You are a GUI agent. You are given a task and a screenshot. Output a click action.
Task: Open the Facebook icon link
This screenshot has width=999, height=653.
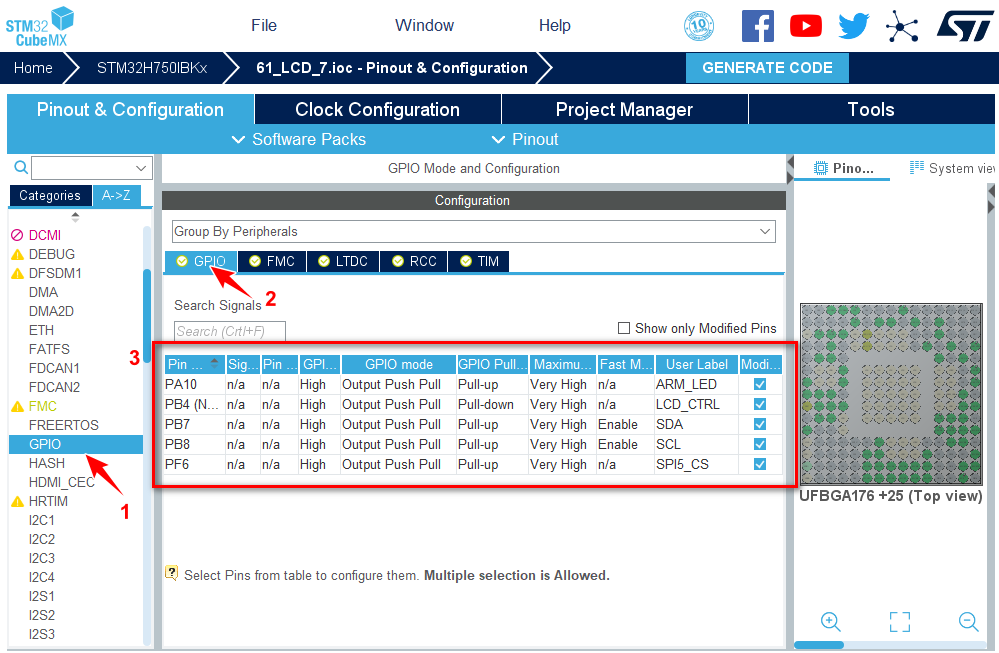(758, 26)
